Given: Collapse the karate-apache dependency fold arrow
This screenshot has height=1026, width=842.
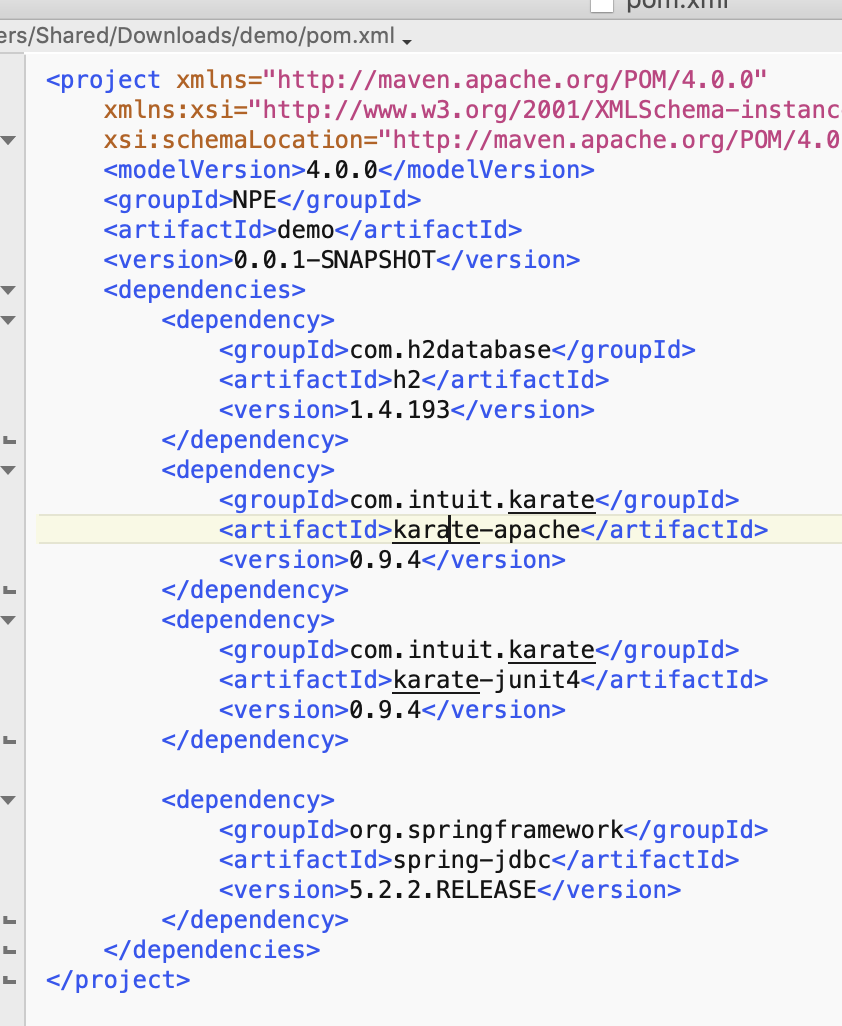Looking at the screenshot, I should pyautogui.click(x=10, y=470).
